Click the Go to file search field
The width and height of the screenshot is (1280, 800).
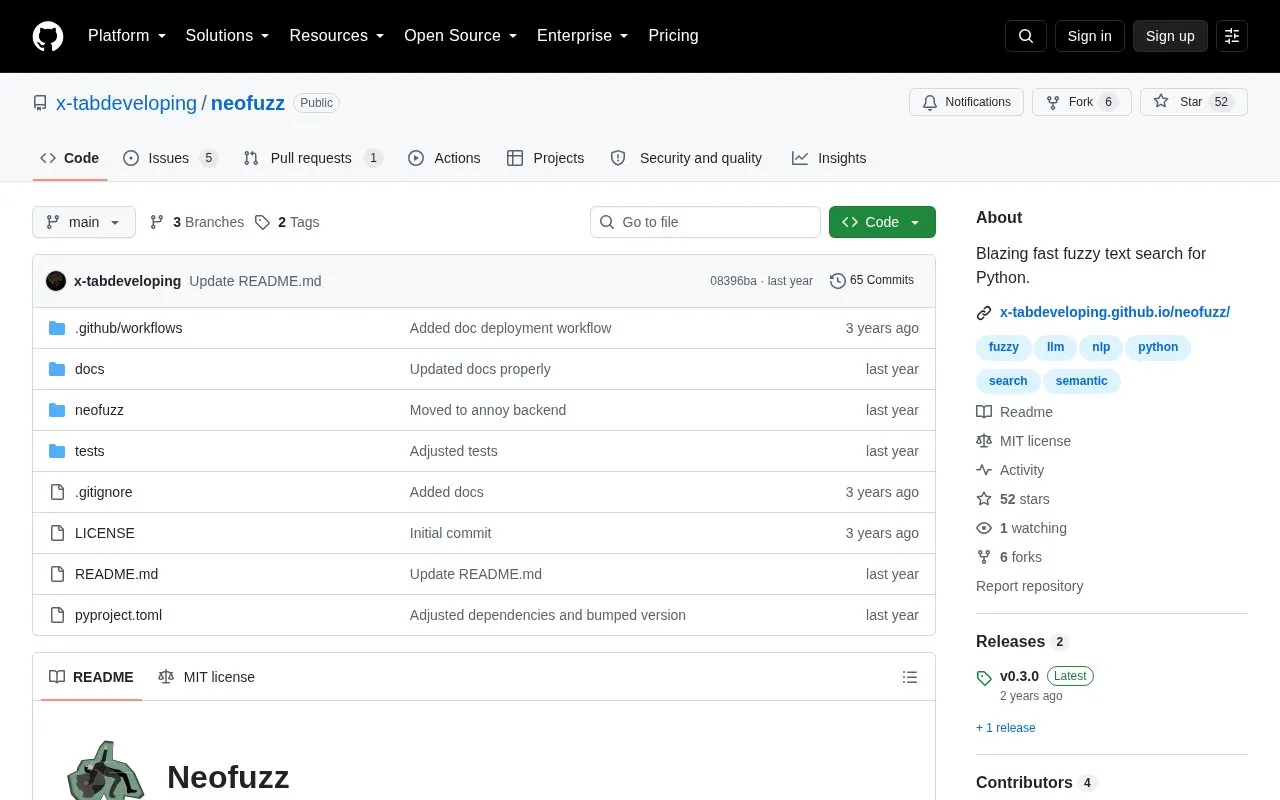(705, 222)
